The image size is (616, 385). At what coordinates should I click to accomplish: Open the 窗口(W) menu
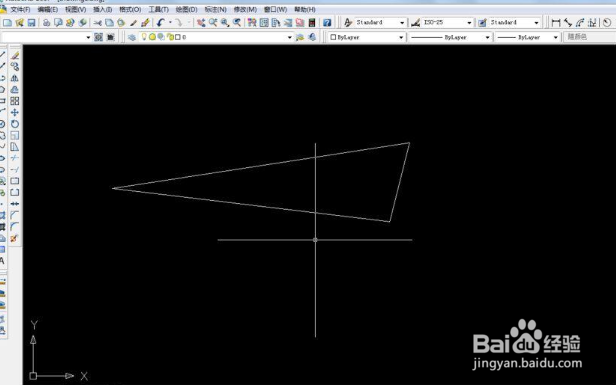[x=275, y=9]
